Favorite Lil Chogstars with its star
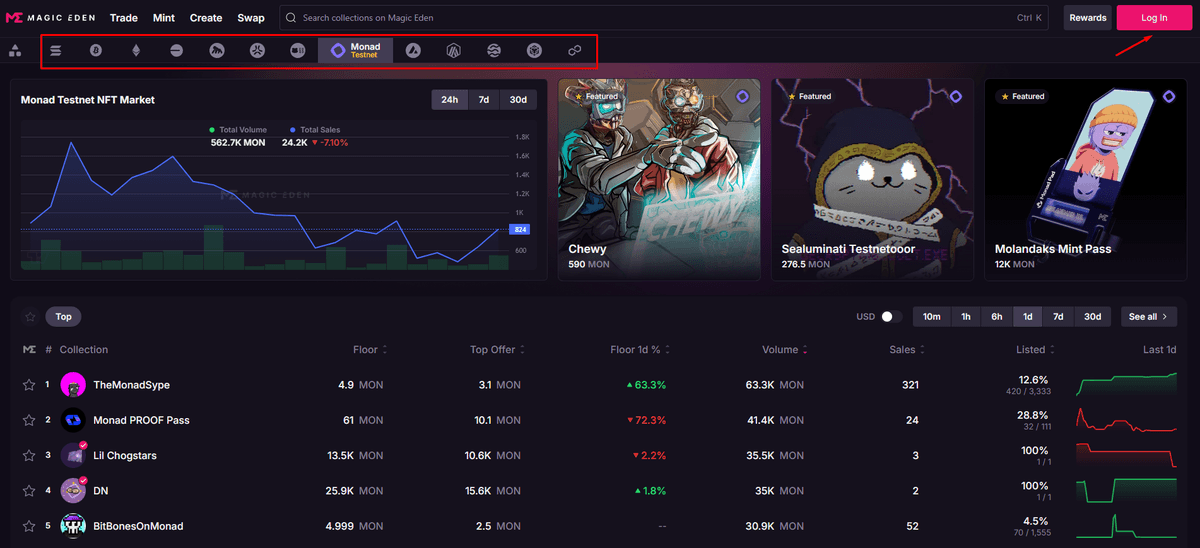Viewport: 1200px width, 548px height. click(29, 455)
